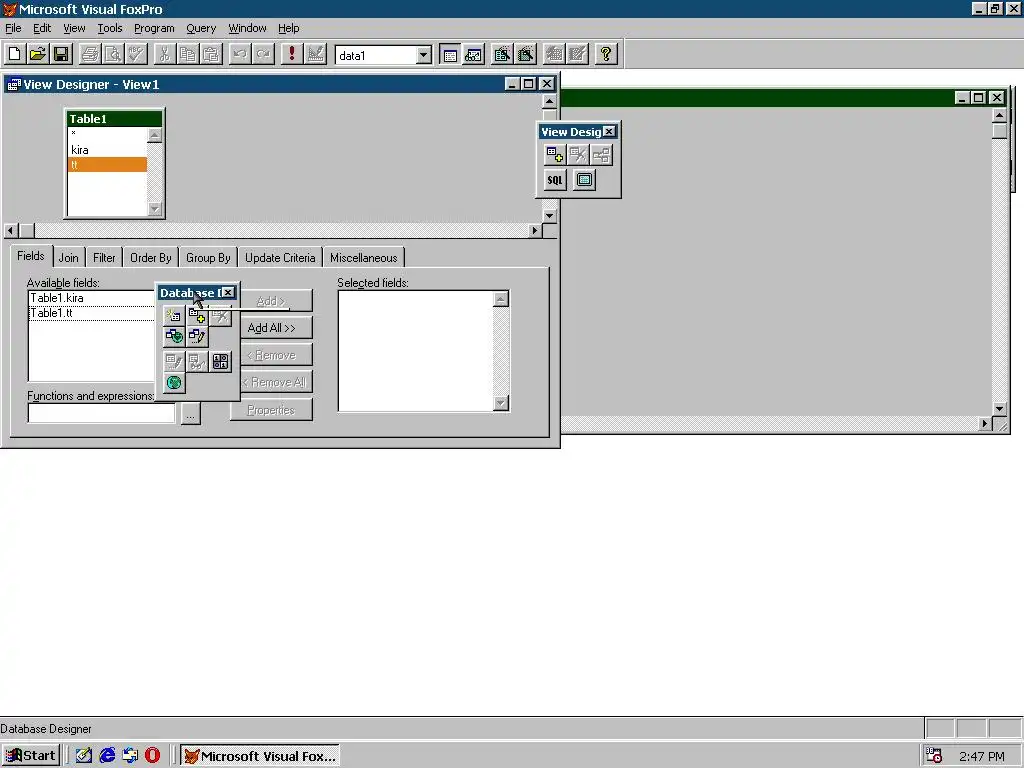
Task: Click the View Designer pane left scroll arrow
Action: click(x=10, y=231)
